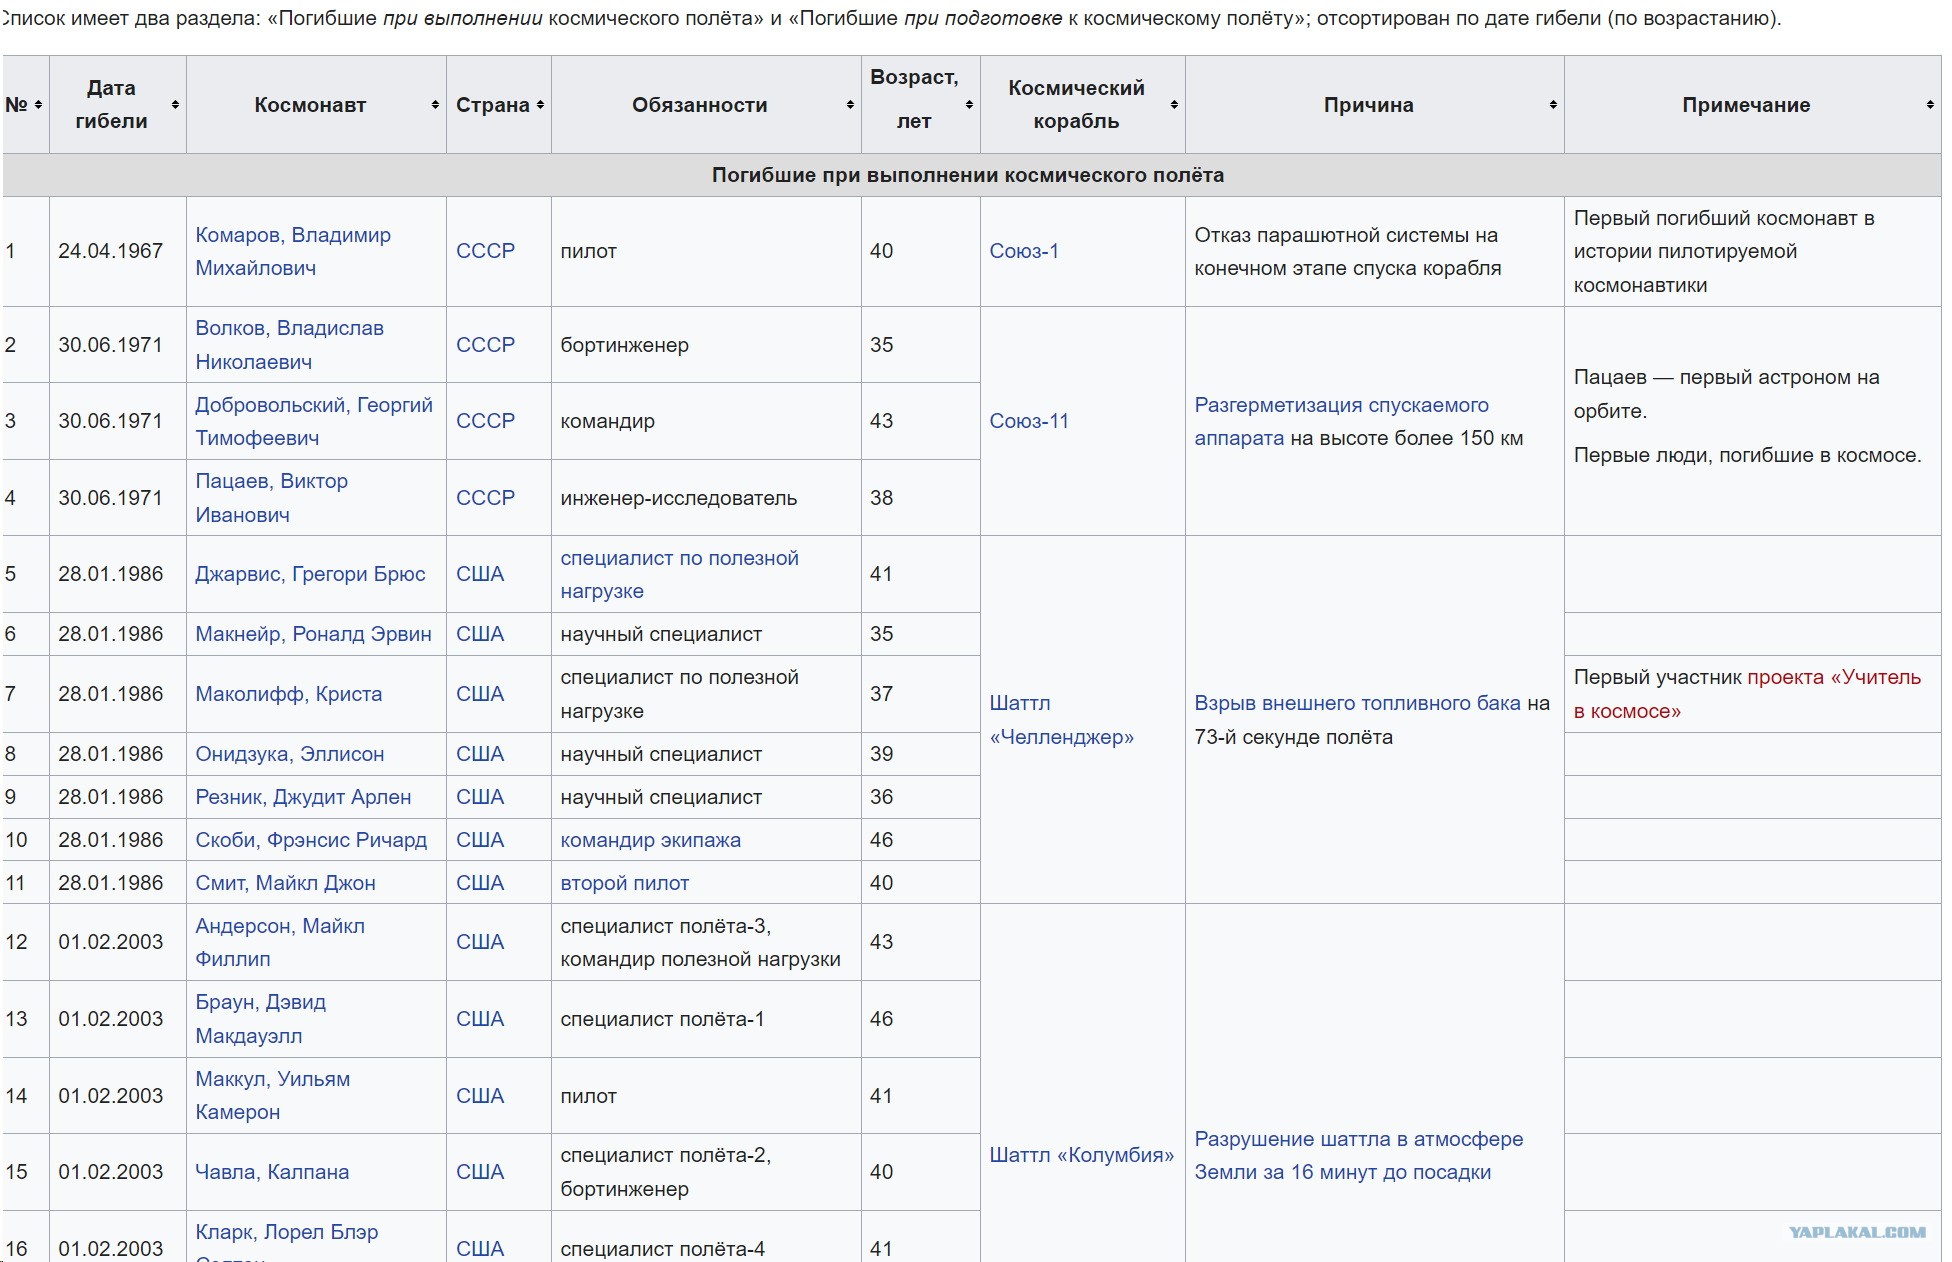The height and width of the screenshot is (1262, 1952).
Task: Sort by Причина column arrows
Action: pos(1553,105)
